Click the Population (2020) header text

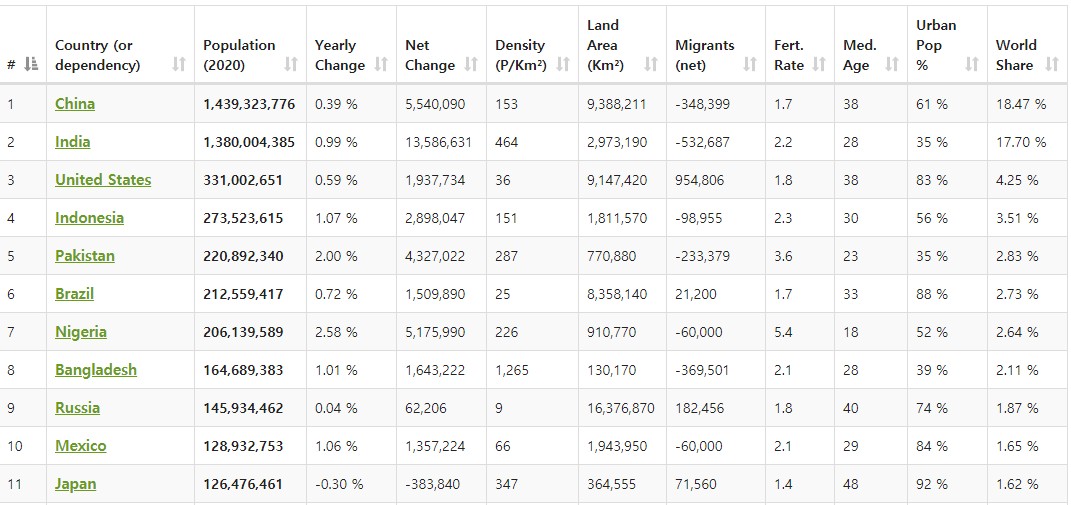pyautogui.click(x=239, y=55)
